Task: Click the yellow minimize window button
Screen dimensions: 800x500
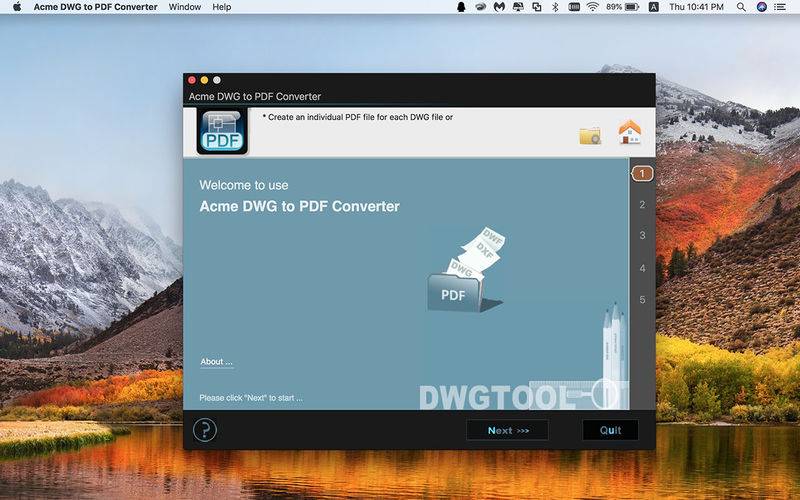Action: tap(204, 80)
